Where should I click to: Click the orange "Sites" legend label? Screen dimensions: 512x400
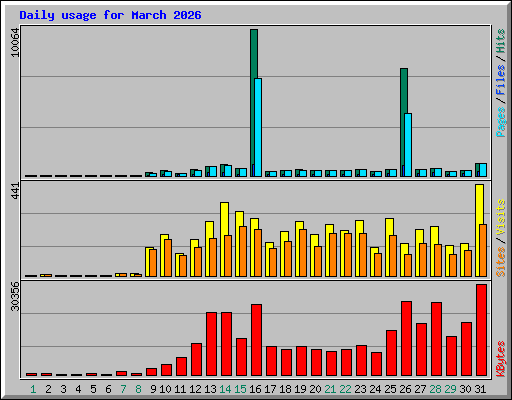tap(501, 262)
